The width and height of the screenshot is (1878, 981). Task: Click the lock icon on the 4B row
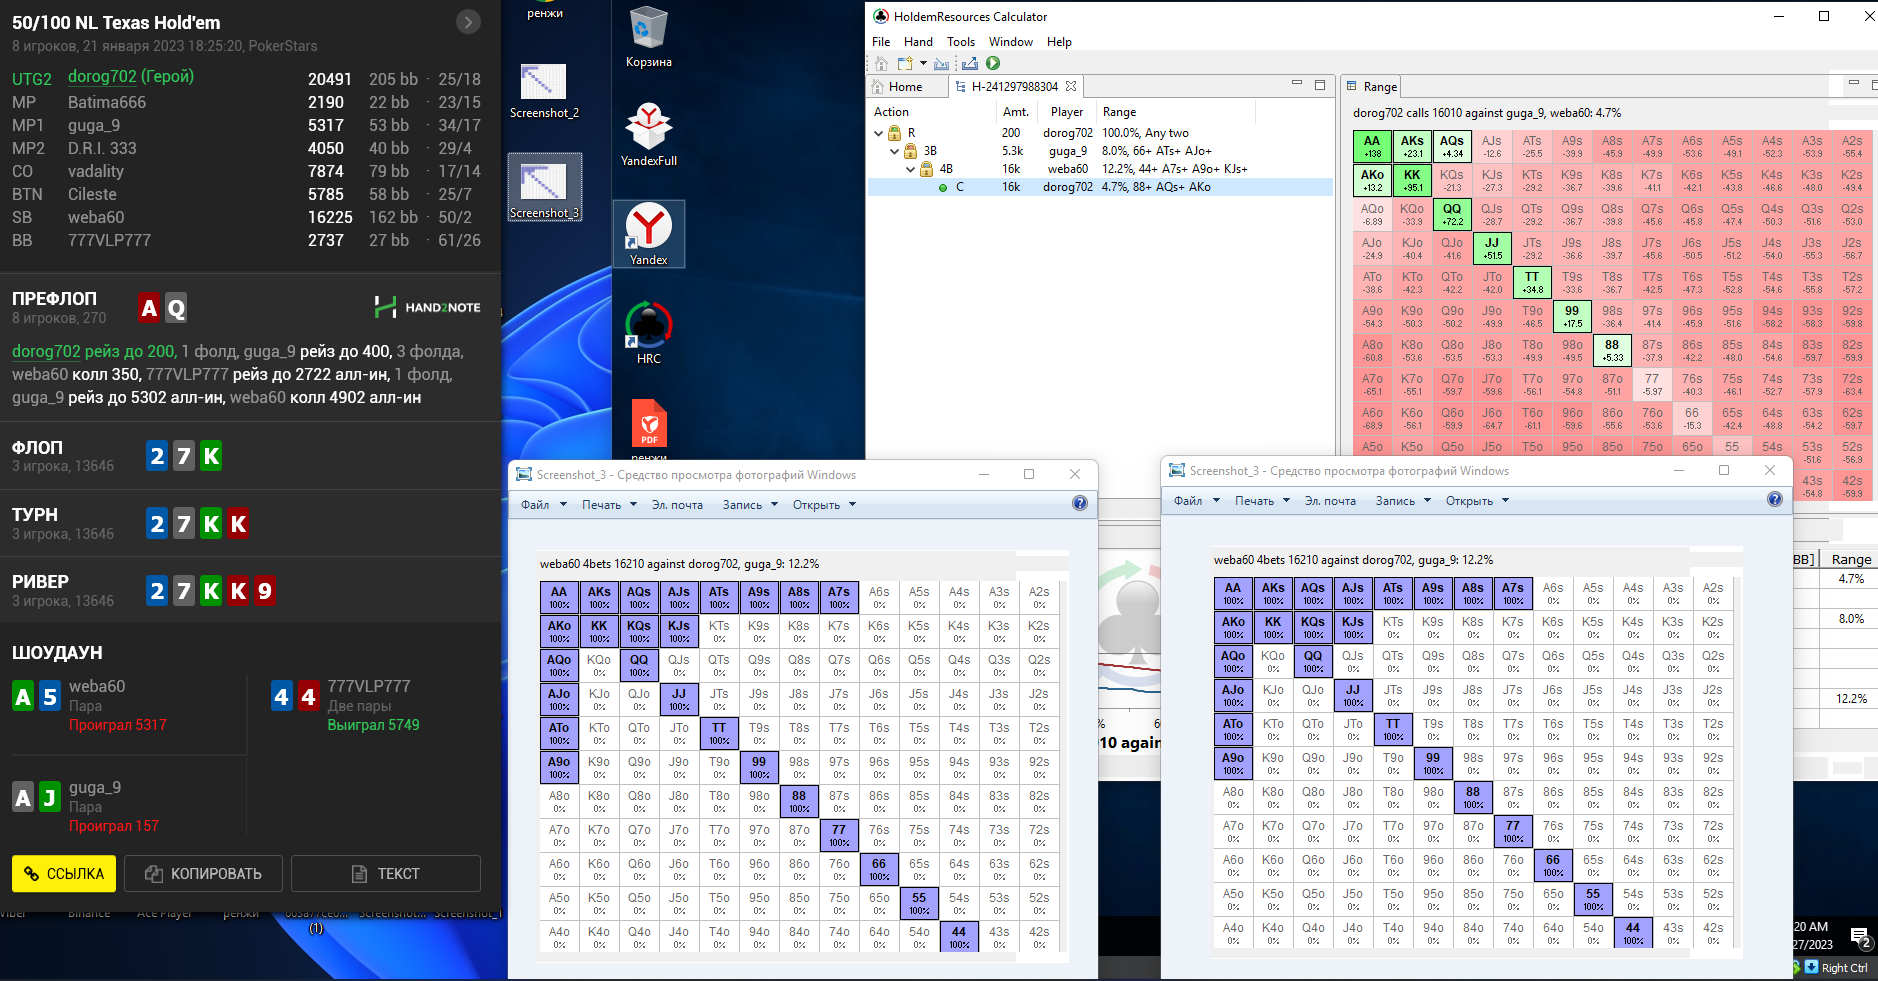coord(927,169)
